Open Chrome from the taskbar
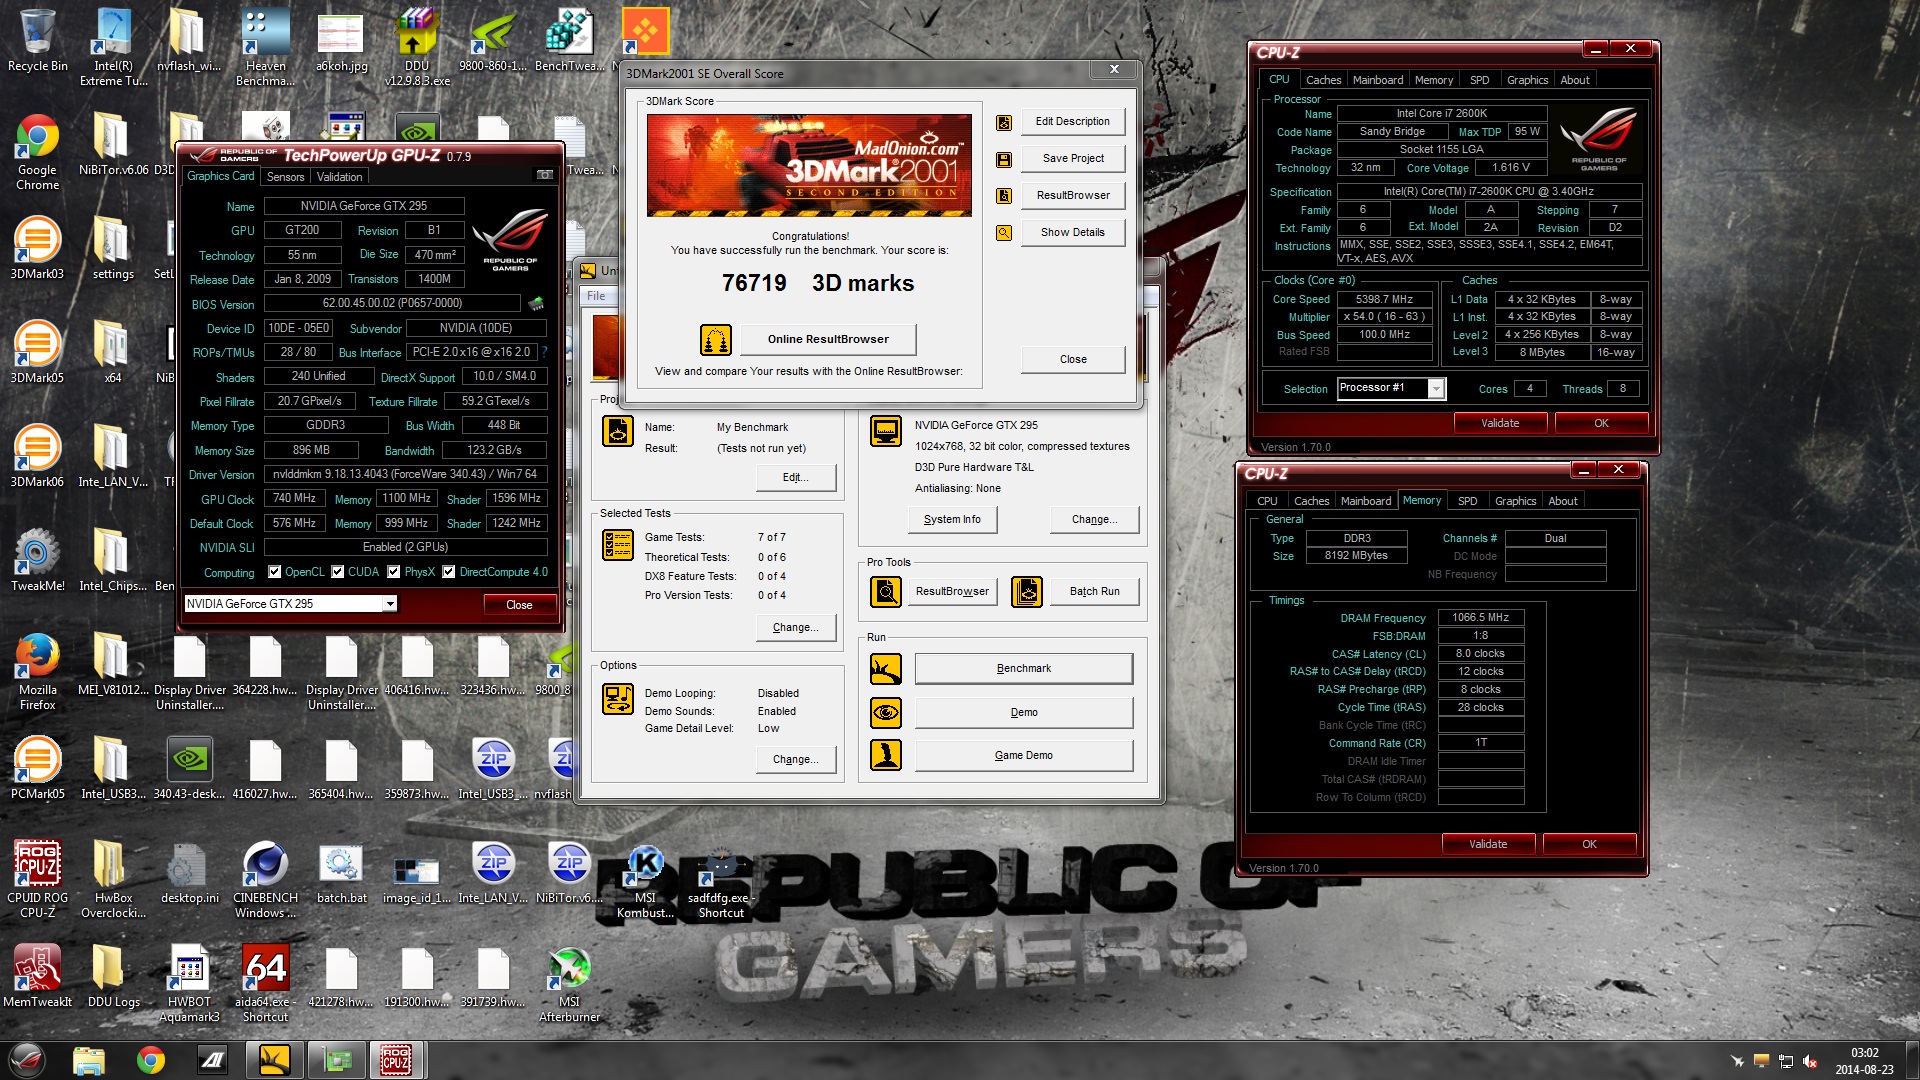The image size is (1920, 1080). pos(151,1059)
